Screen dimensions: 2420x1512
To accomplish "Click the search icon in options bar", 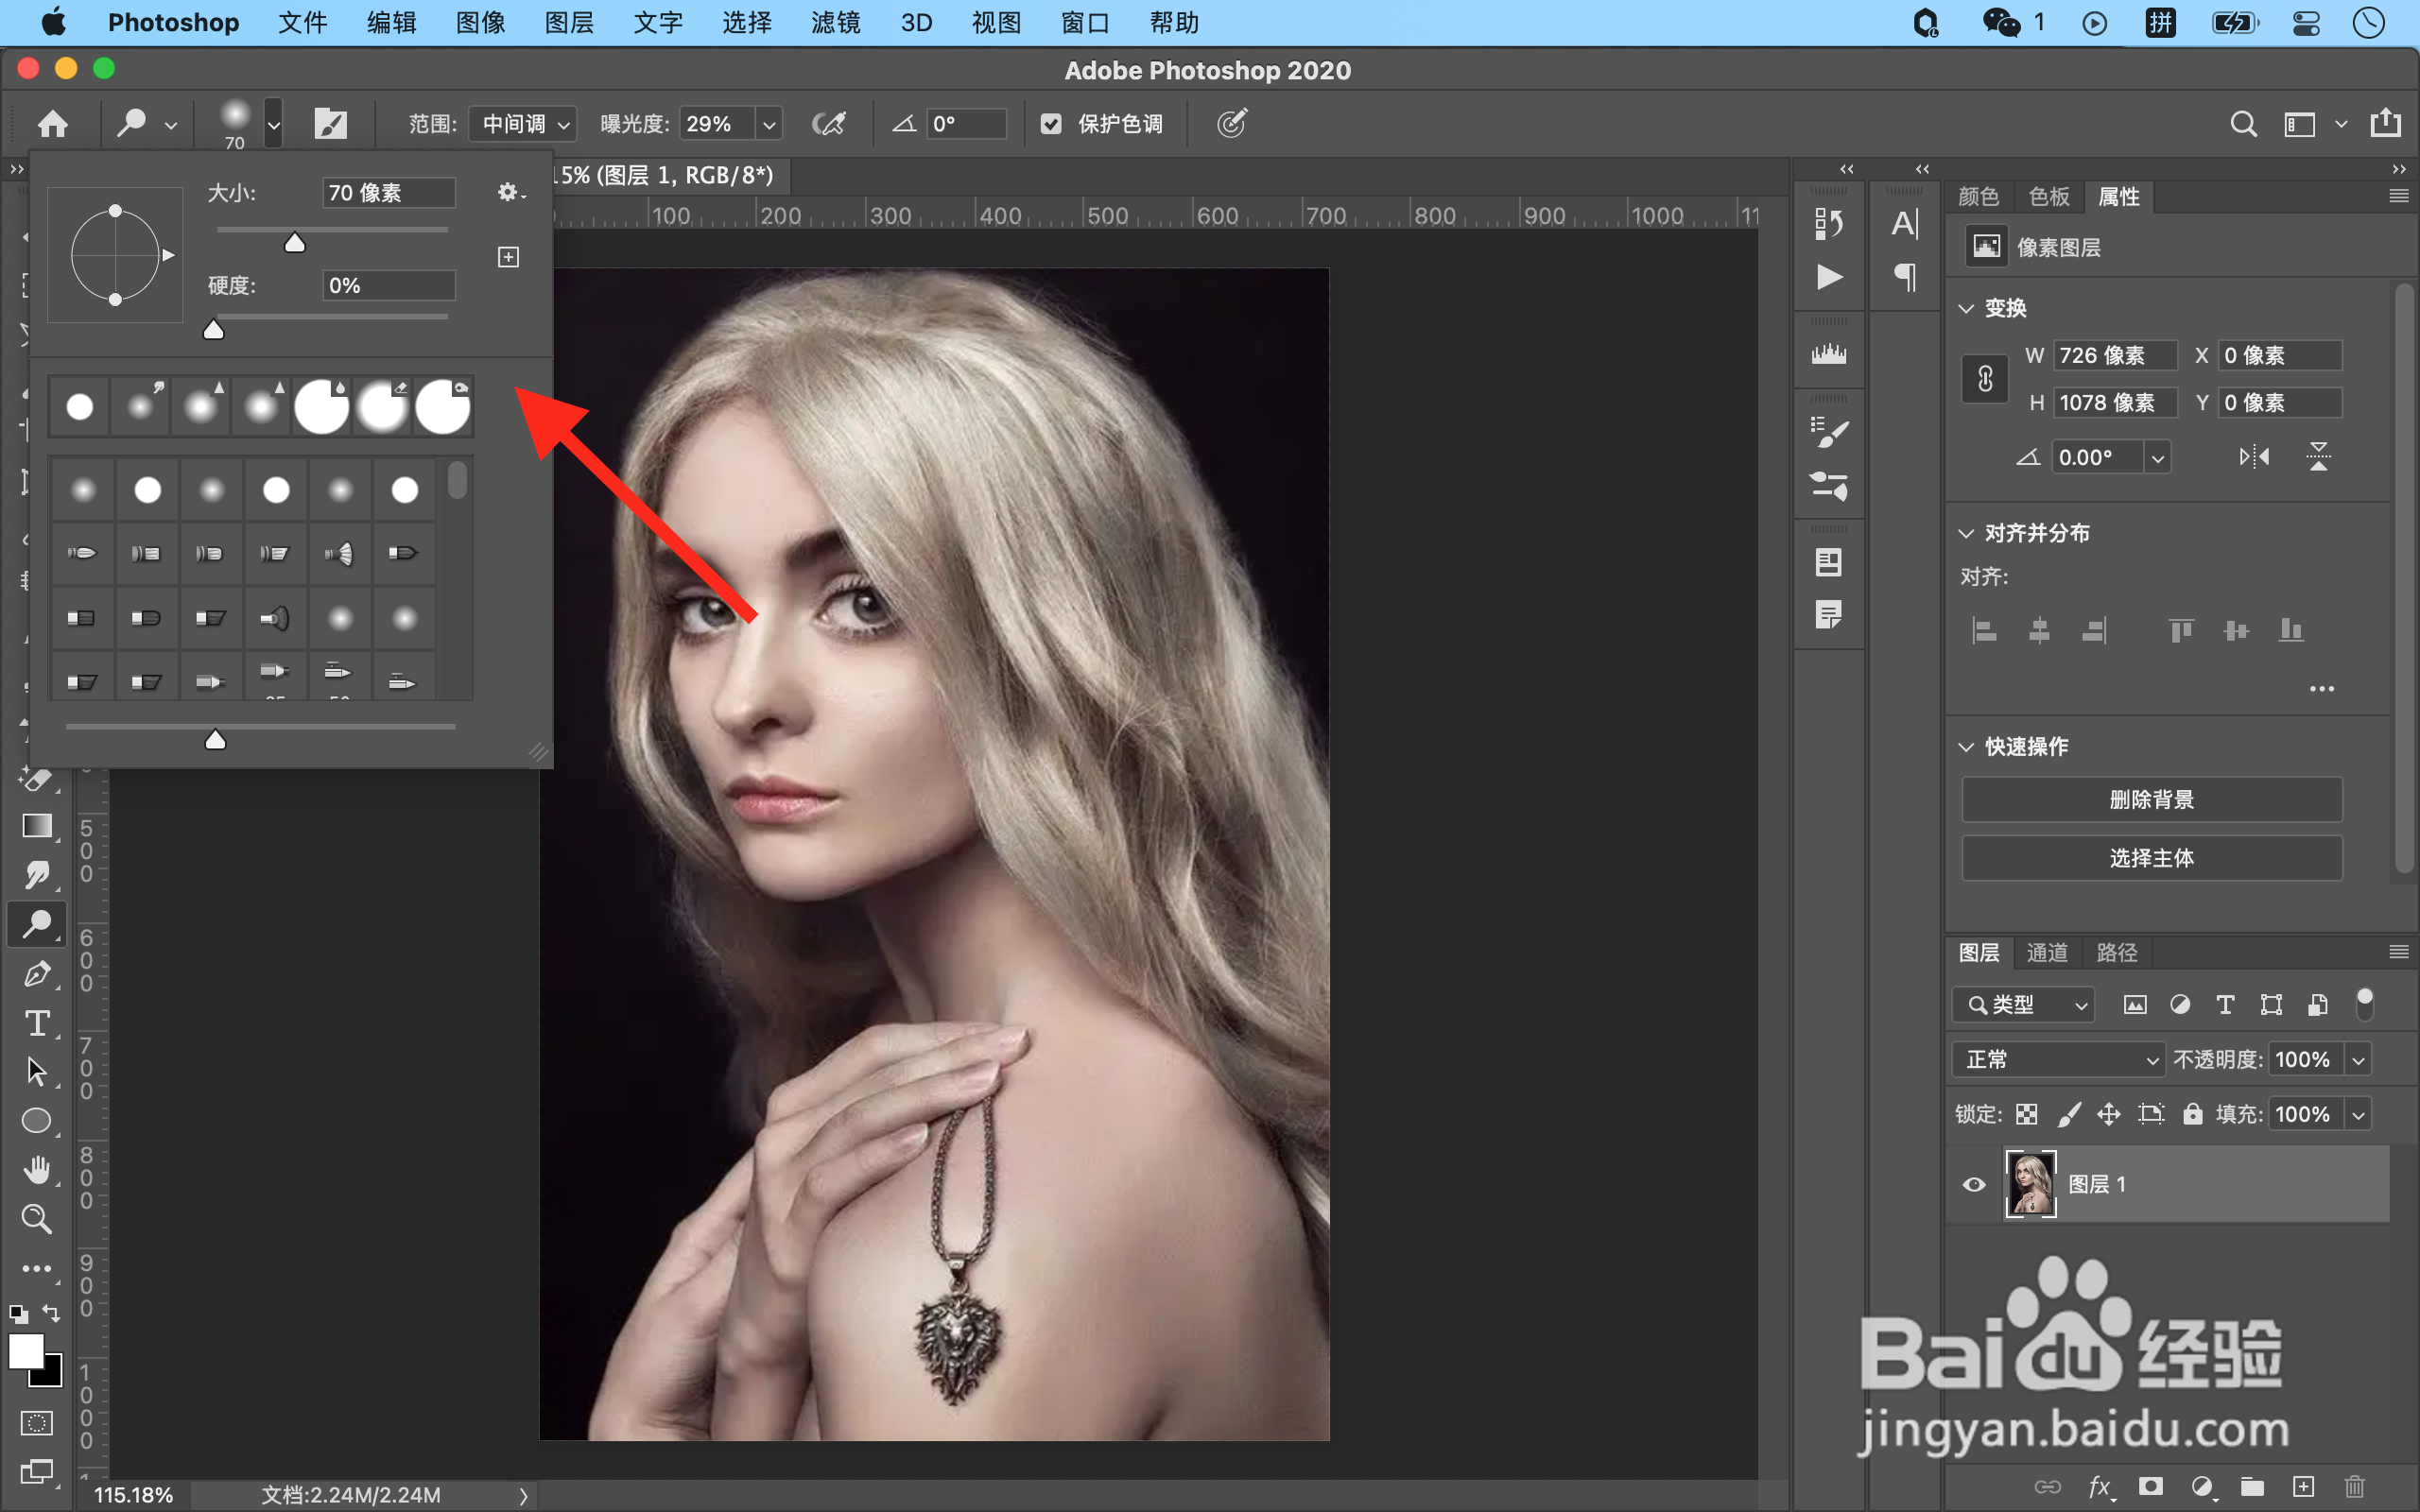I will point(2244,124).
